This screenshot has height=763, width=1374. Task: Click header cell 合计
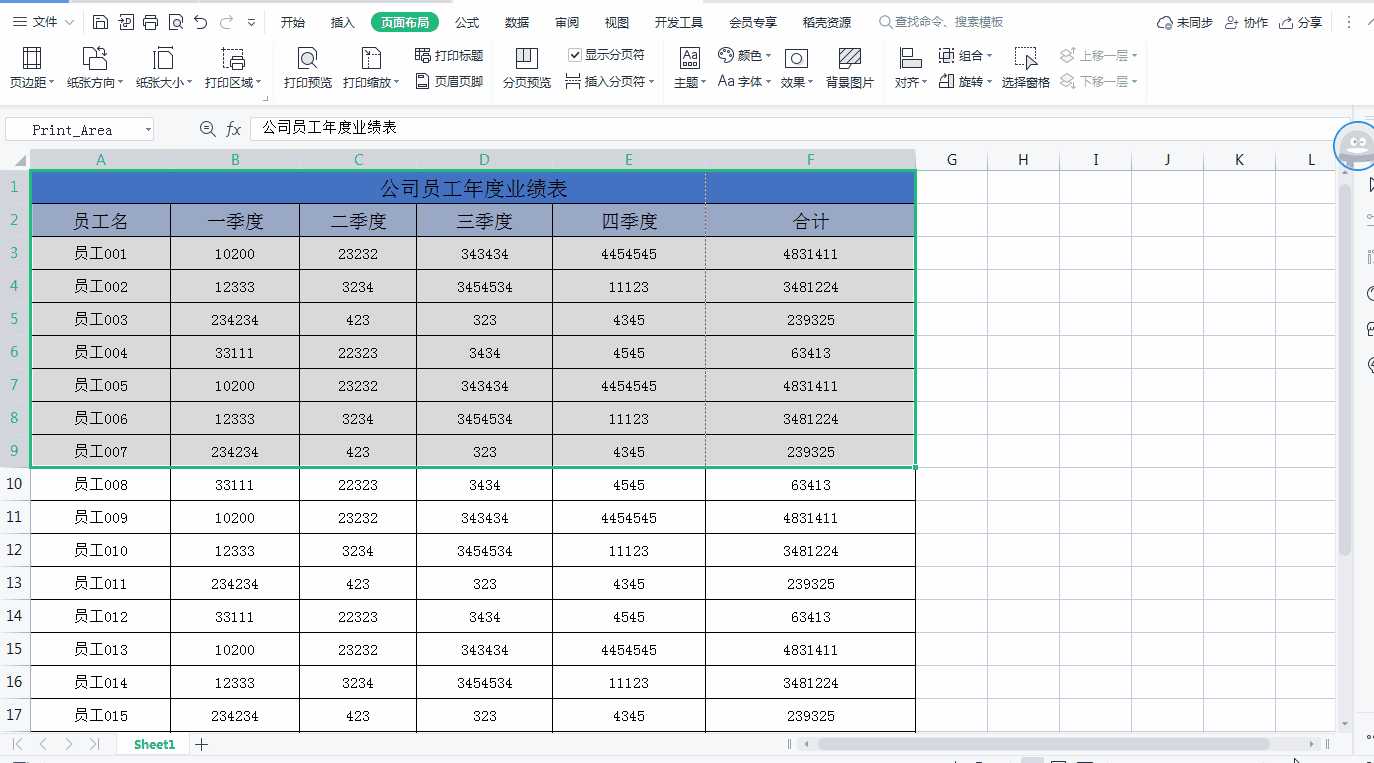[x=810, y=221]
